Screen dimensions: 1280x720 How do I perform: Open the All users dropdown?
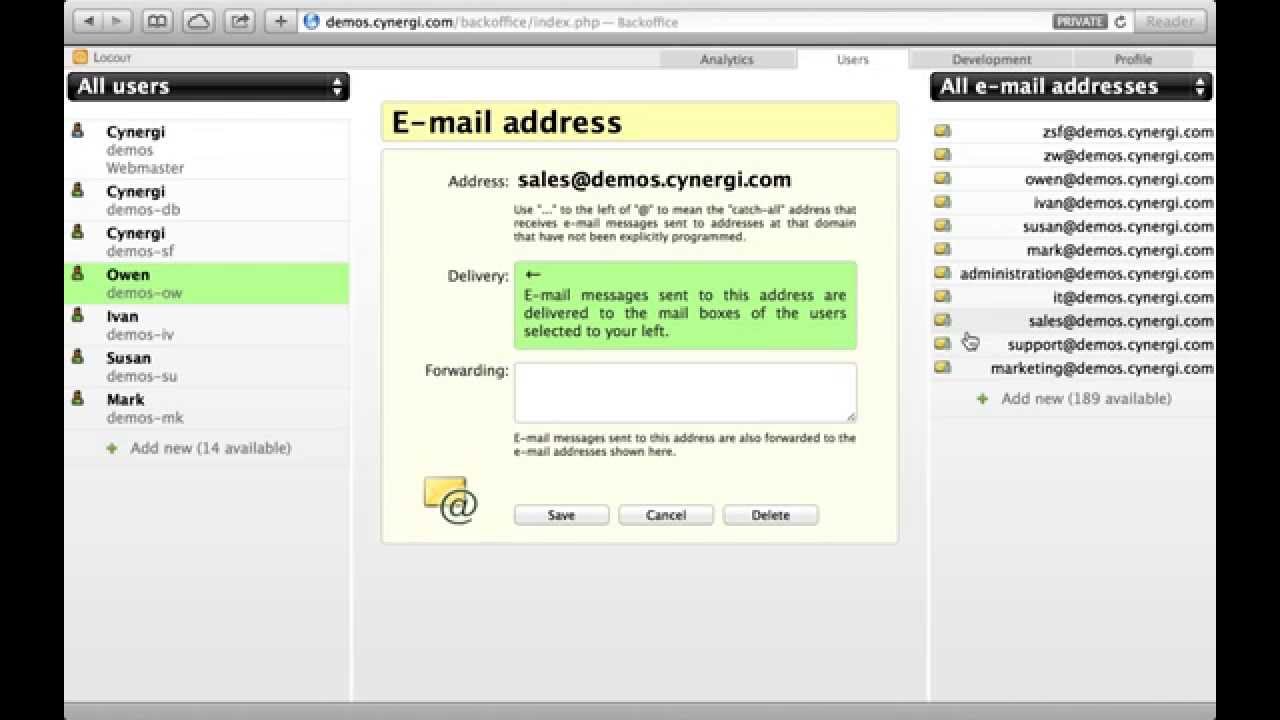coord(208,86)
